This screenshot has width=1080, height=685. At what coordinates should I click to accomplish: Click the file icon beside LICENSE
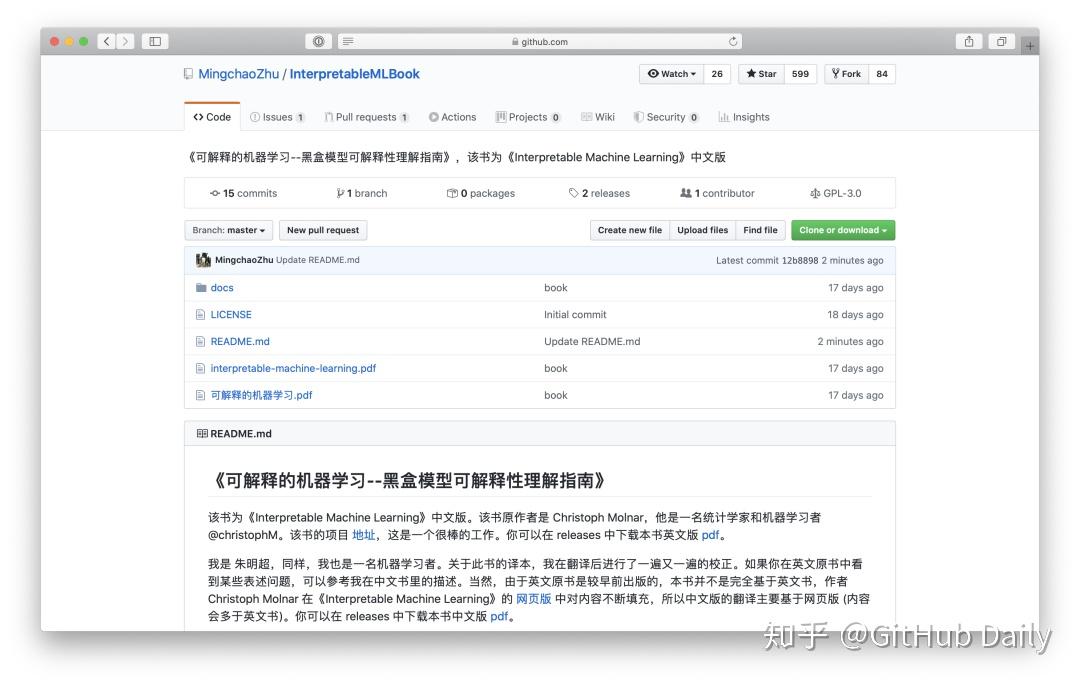tap(202, 314)
